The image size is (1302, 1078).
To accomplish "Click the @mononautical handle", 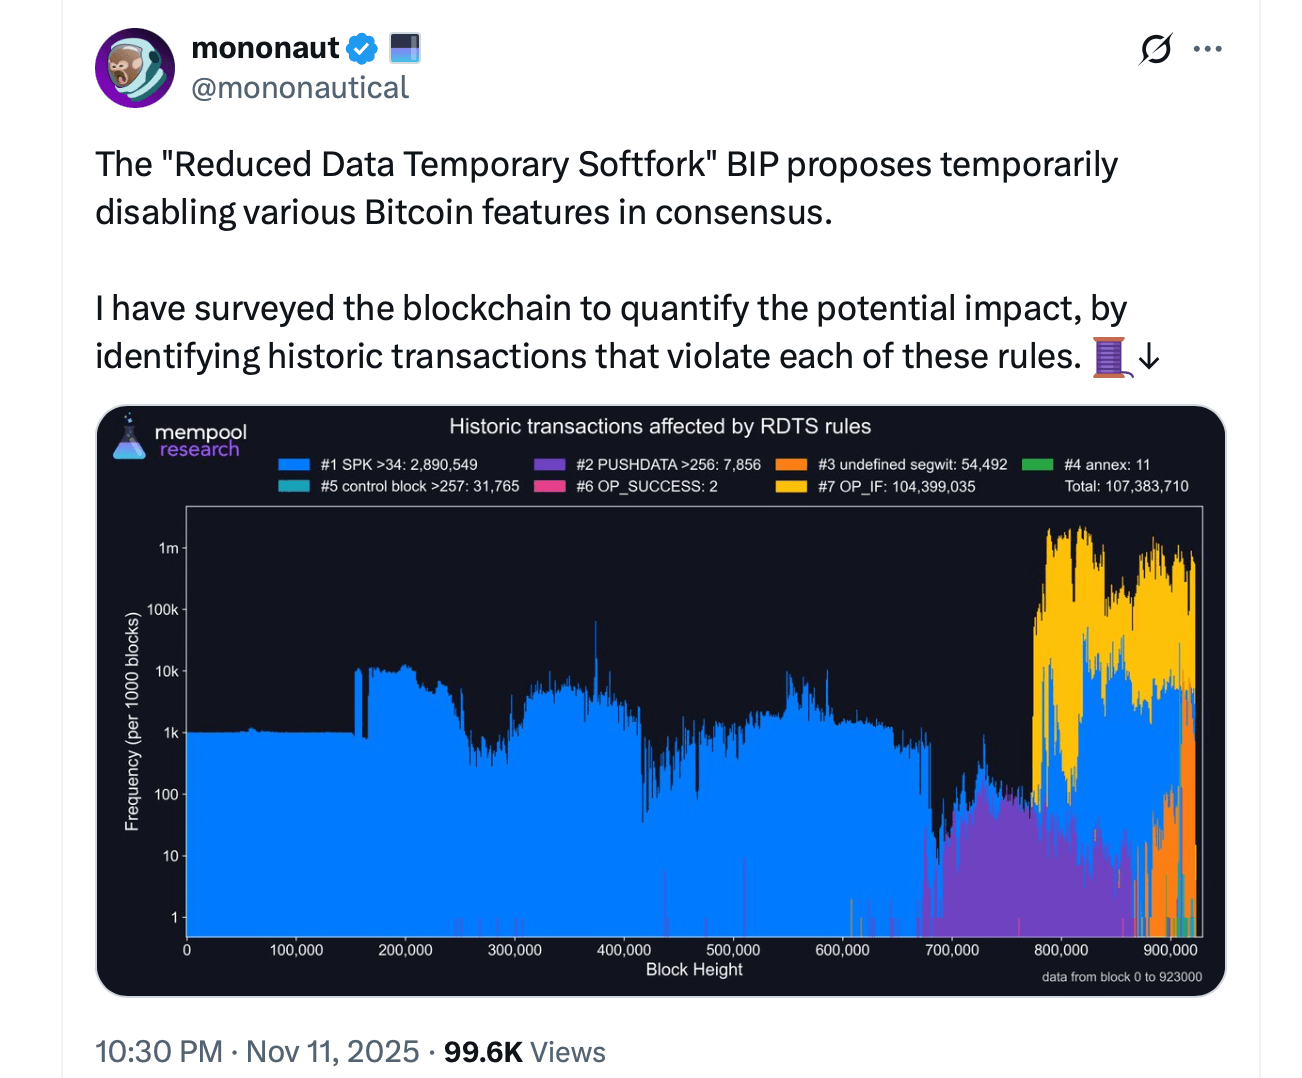I will (300, 88).
